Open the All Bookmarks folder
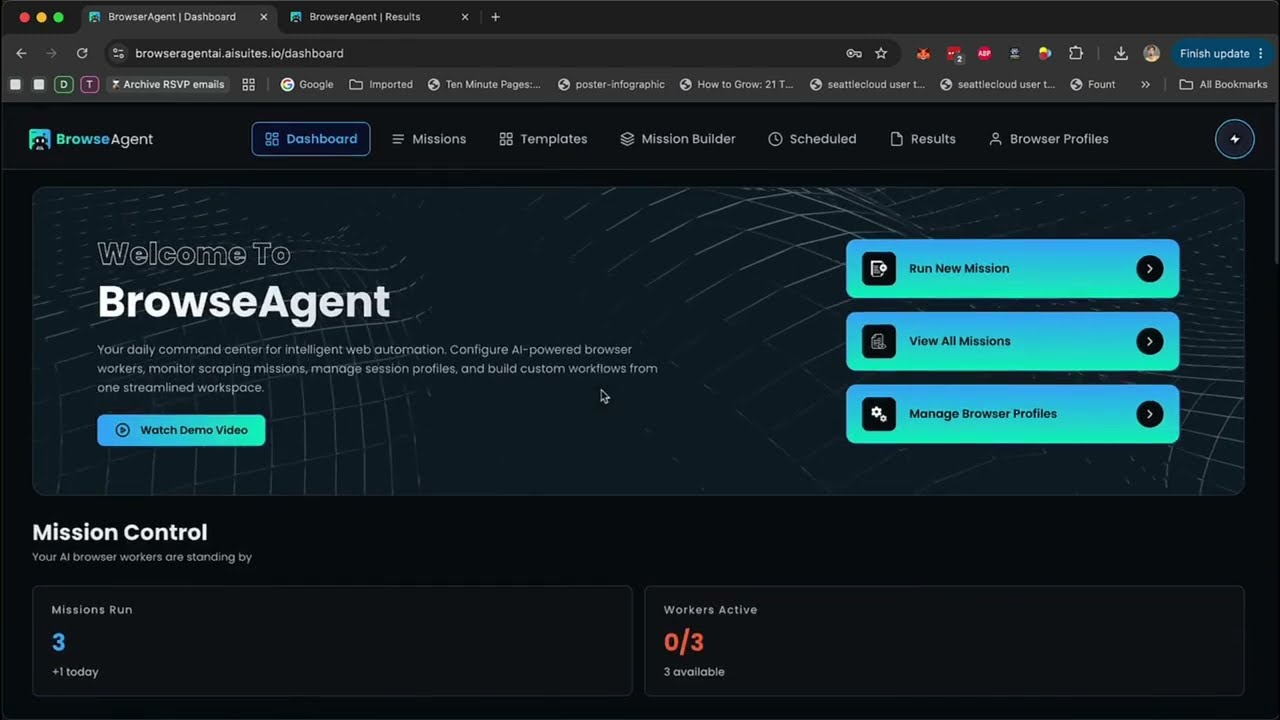This screenshot has width=1280, height=720. (x=1223, y=84)
